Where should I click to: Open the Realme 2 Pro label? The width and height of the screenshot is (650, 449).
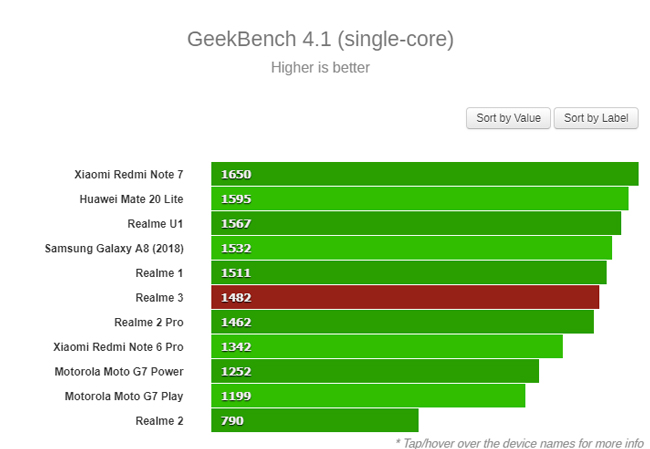148,322
